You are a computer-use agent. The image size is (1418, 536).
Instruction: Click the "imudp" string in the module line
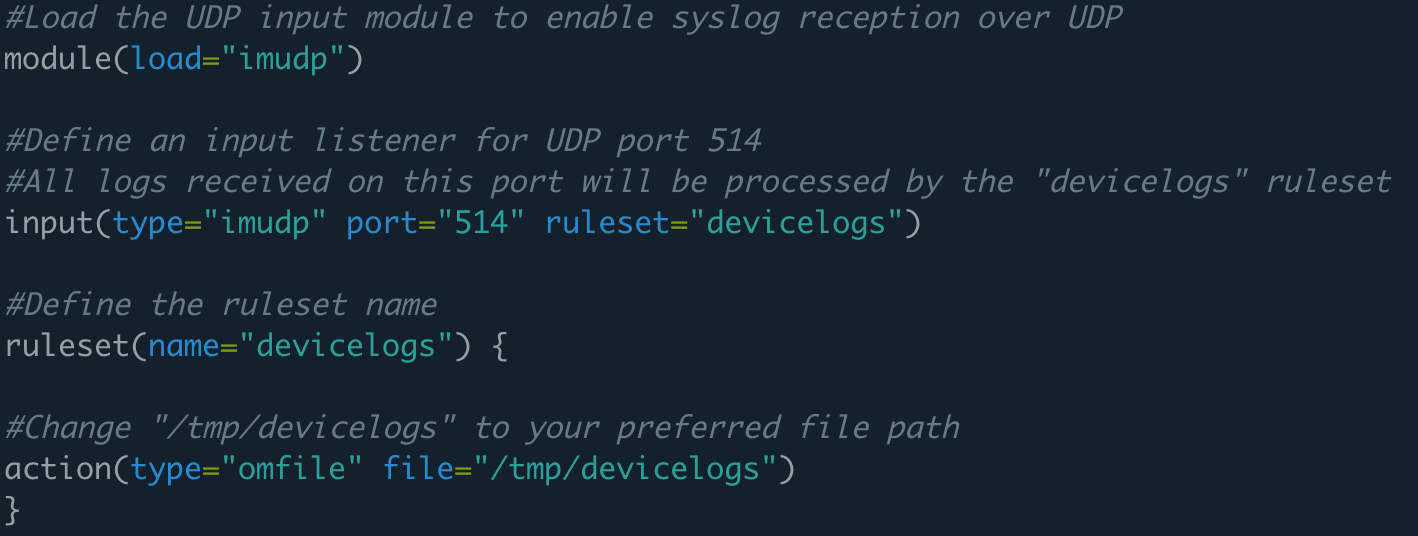pyautogui.click(x=285, y=59)
